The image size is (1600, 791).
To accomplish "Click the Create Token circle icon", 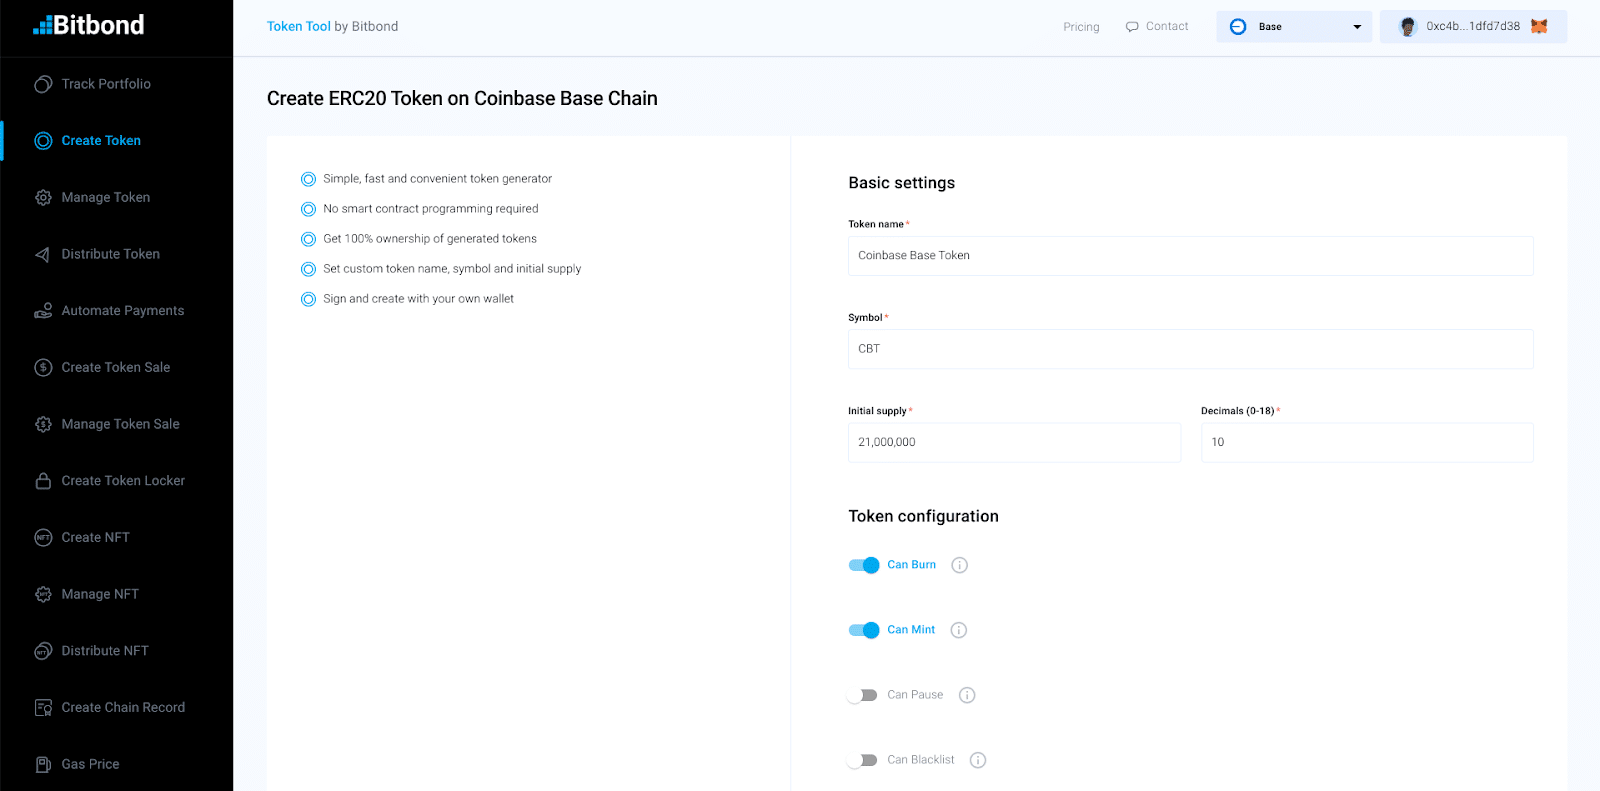I will coord(43,141).
